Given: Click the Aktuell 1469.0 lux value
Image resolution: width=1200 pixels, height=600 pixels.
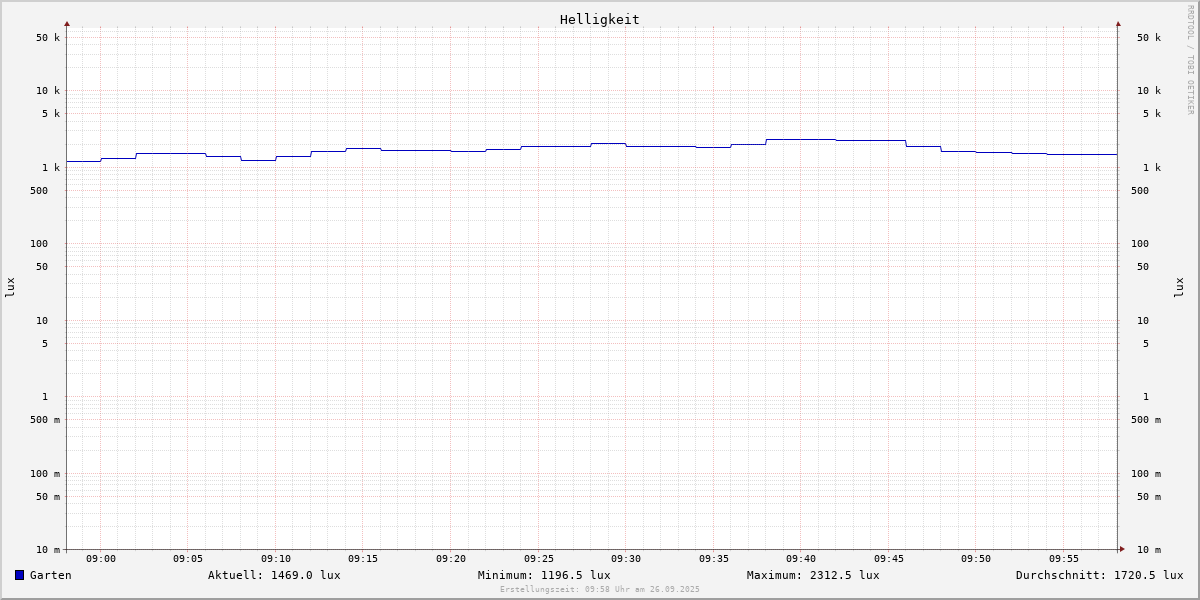Looking at the screenshot, I should (x=274, y=575).
